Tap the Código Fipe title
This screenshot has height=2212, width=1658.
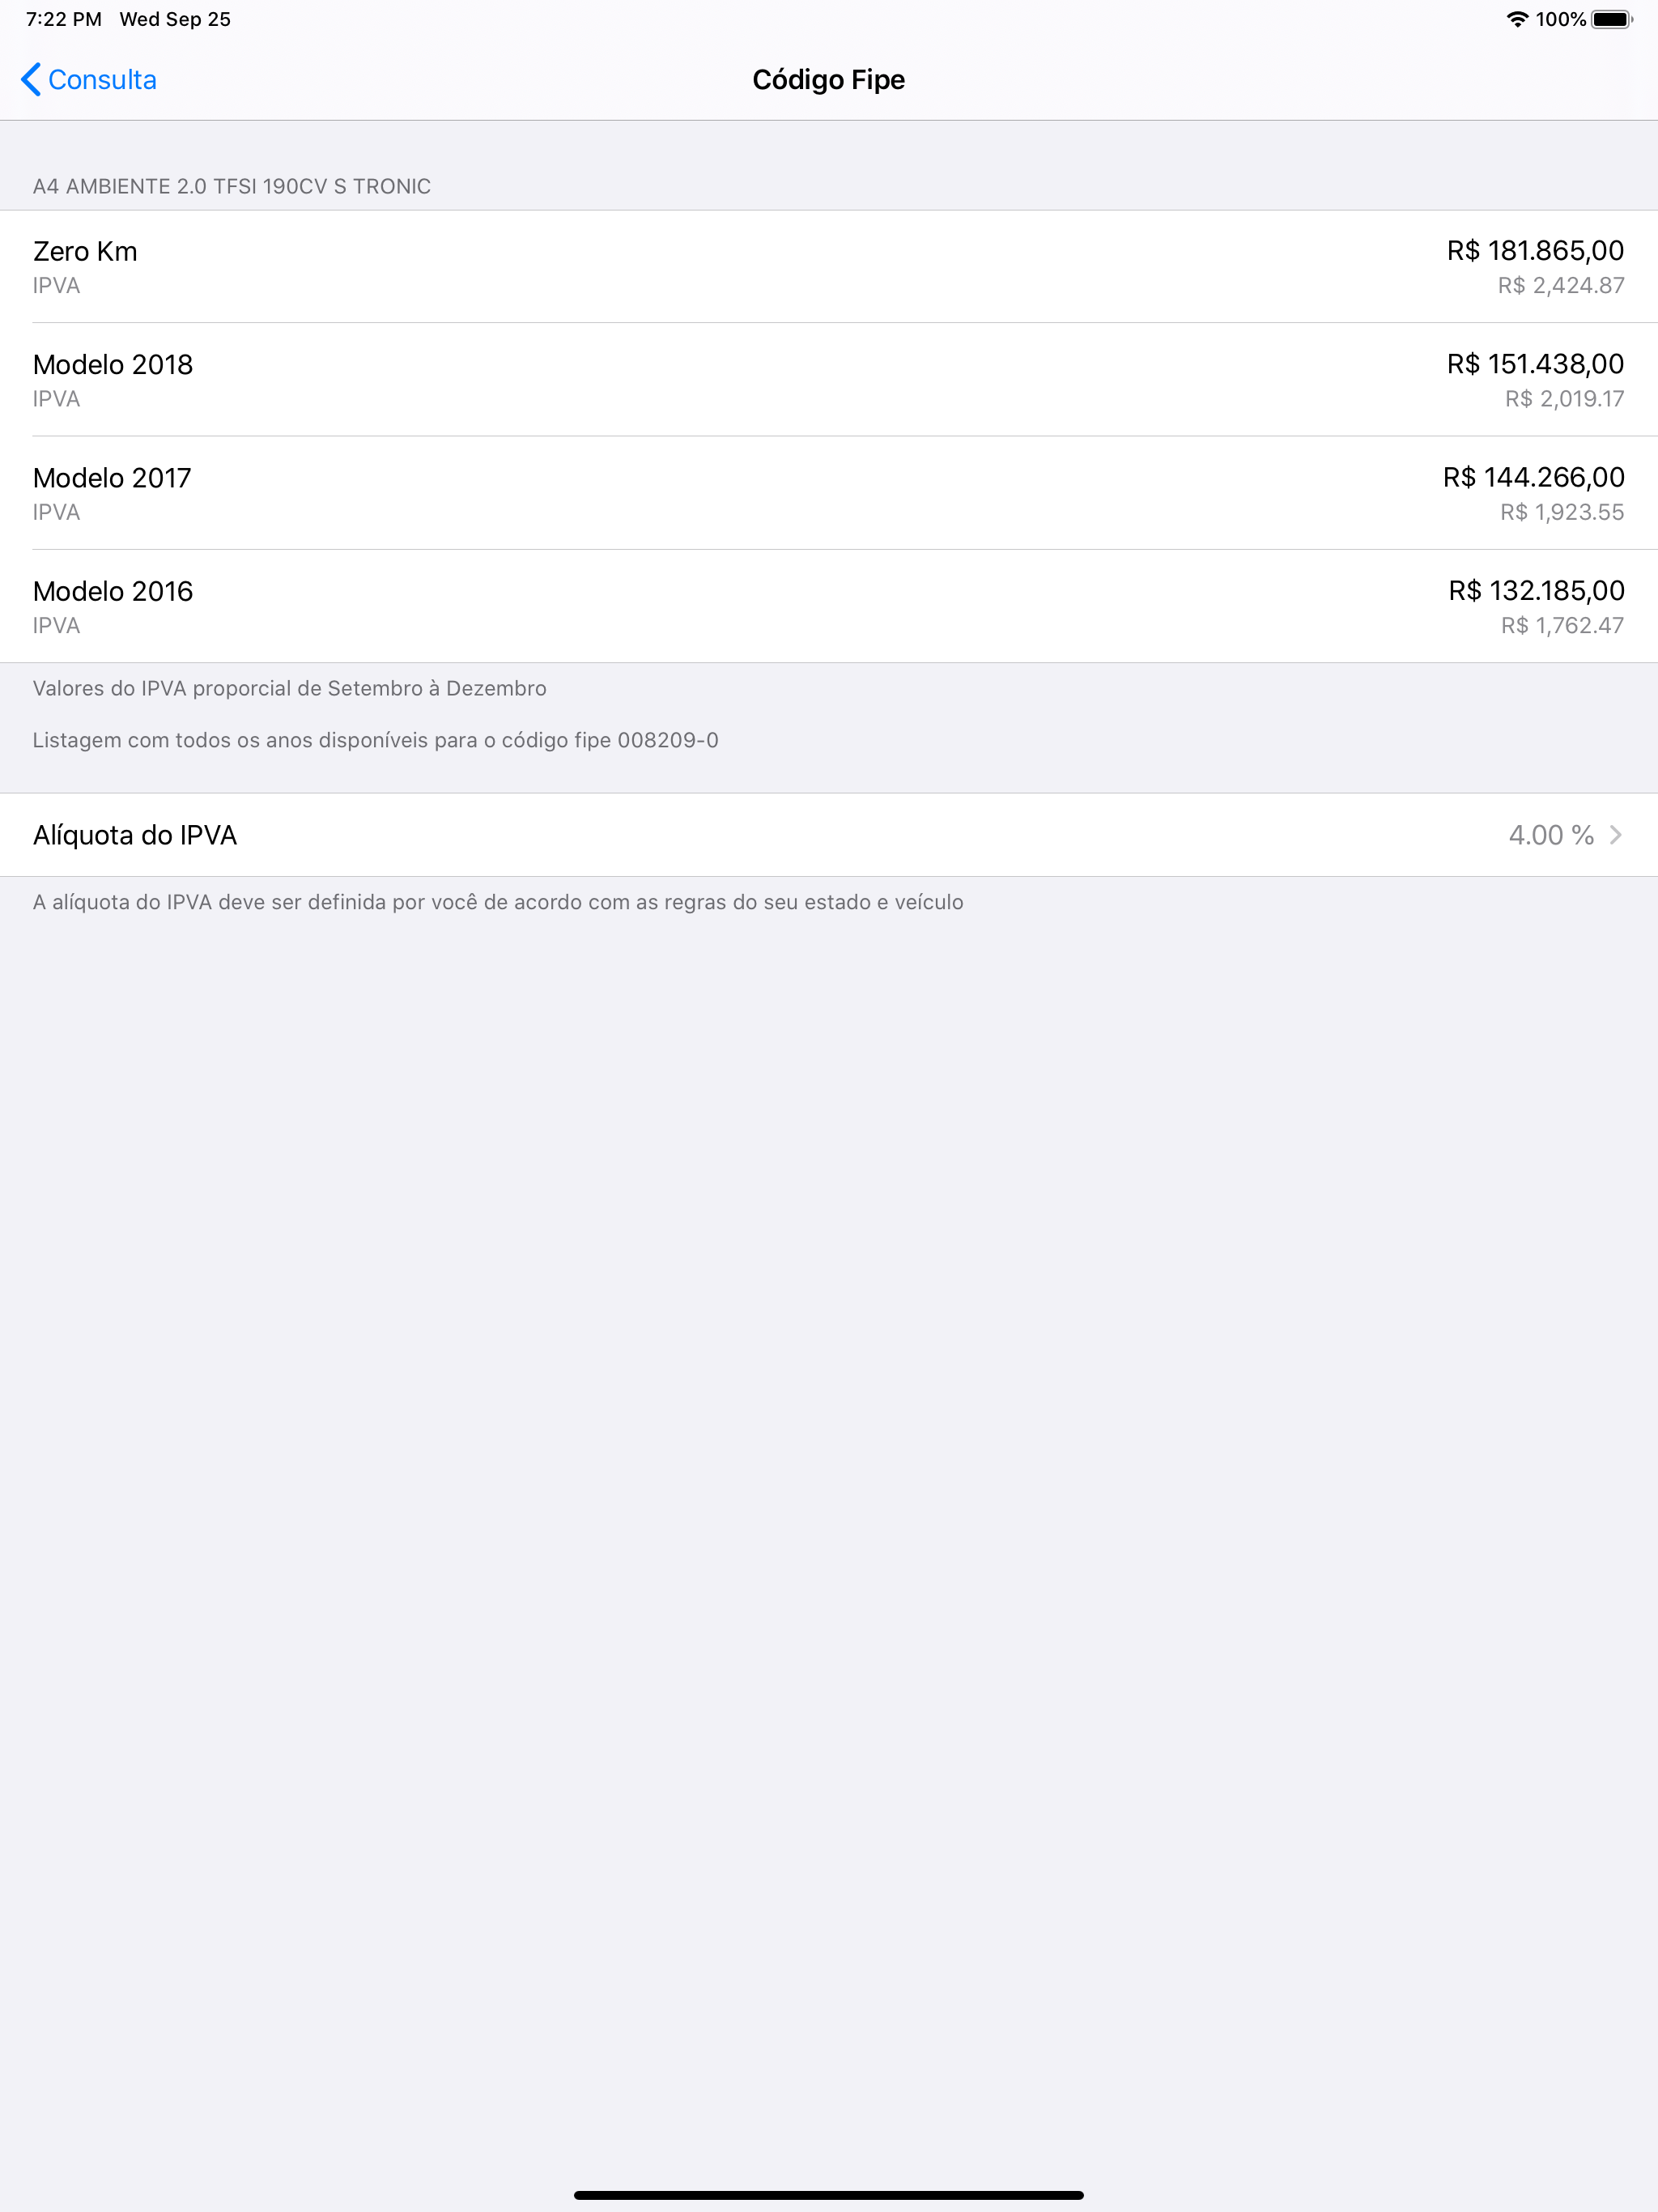click(x=829, y=79)
